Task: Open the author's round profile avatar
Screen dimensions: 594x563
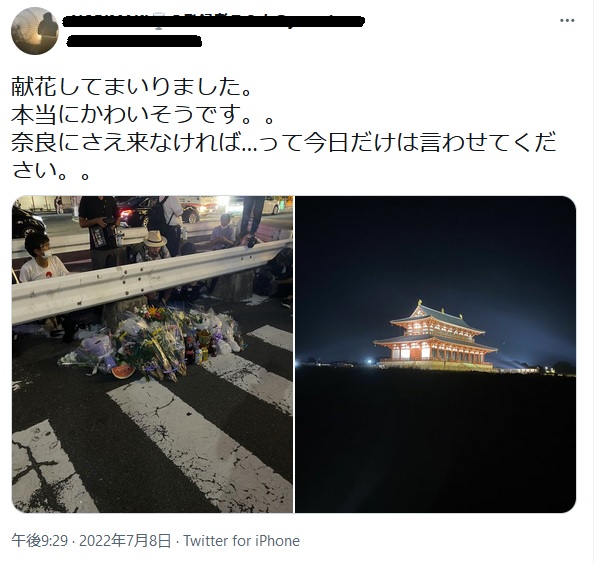Action: pos(35,31)
